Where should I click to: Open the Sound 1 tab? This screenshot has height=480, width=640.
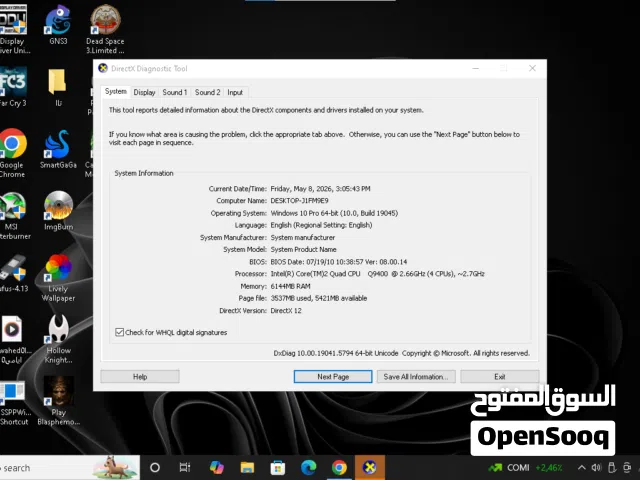[x=175, y=92]
